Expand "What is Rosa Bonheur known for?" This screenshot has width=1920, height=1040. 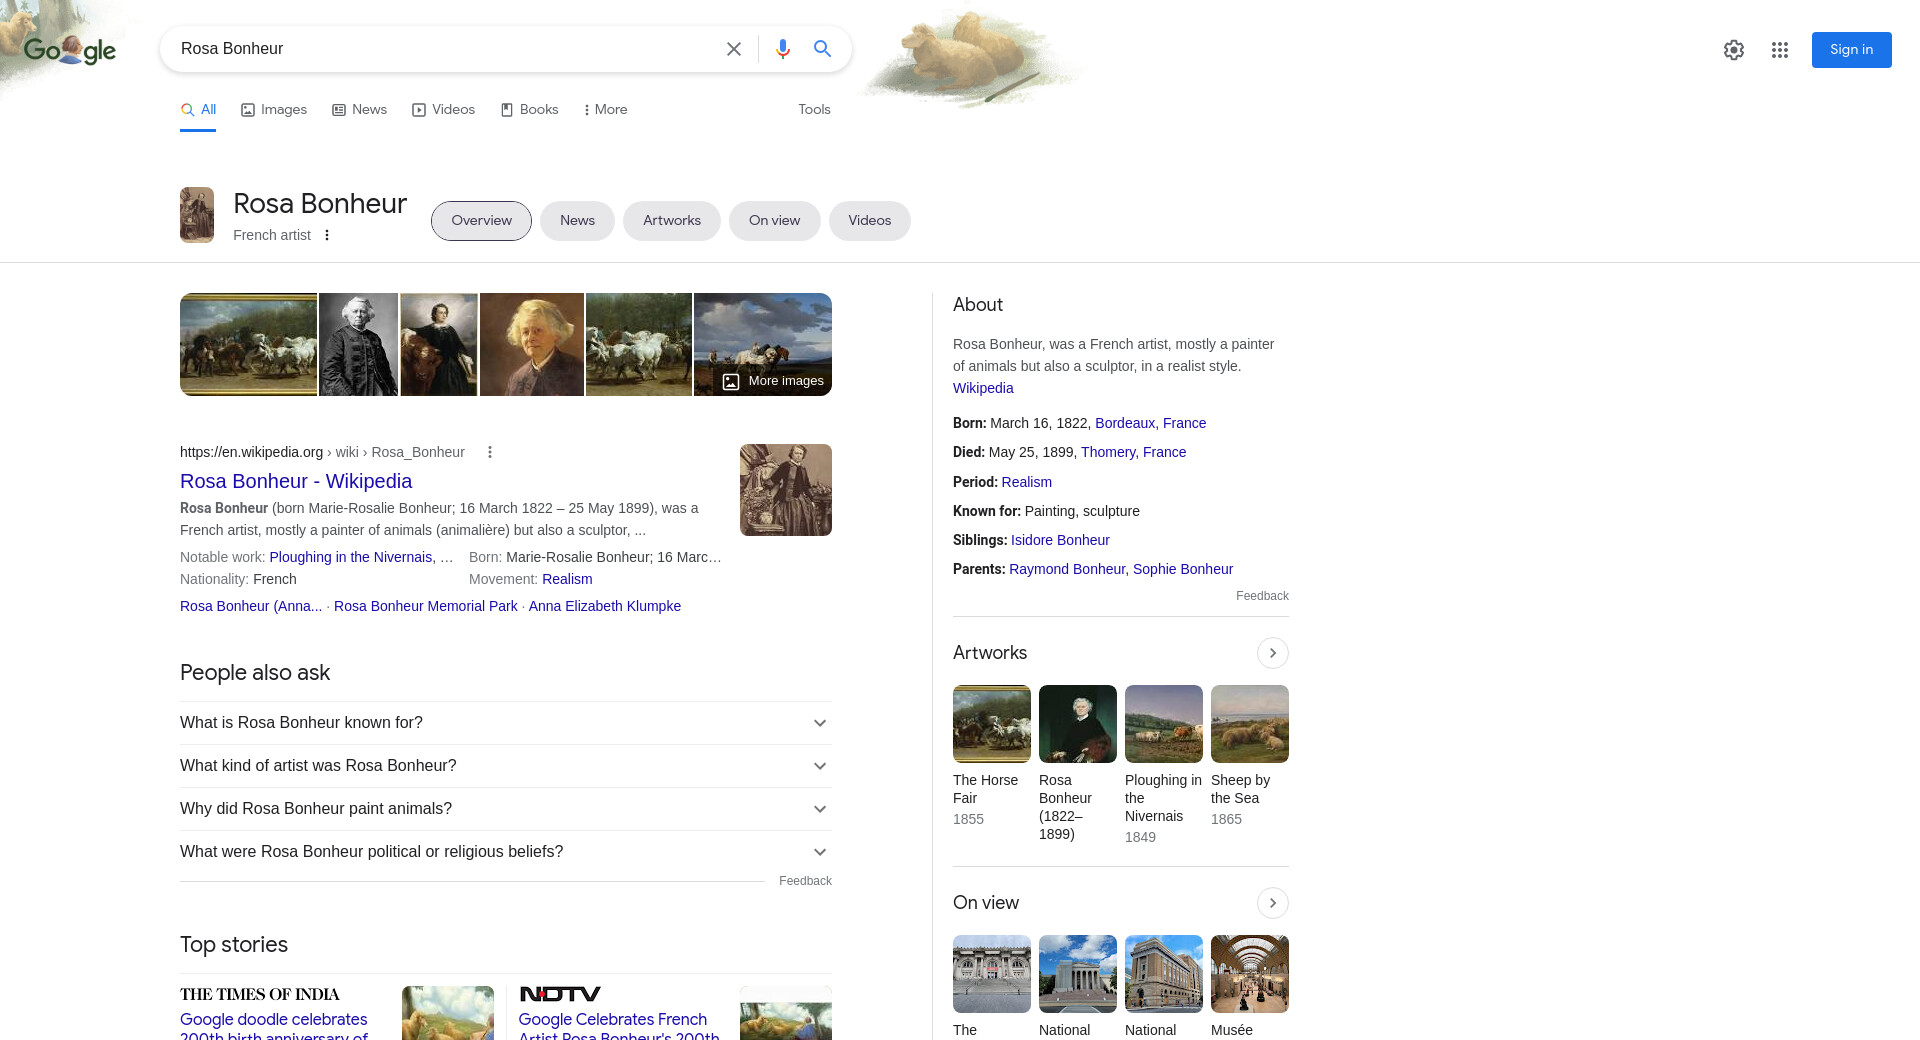click(505, 723)
